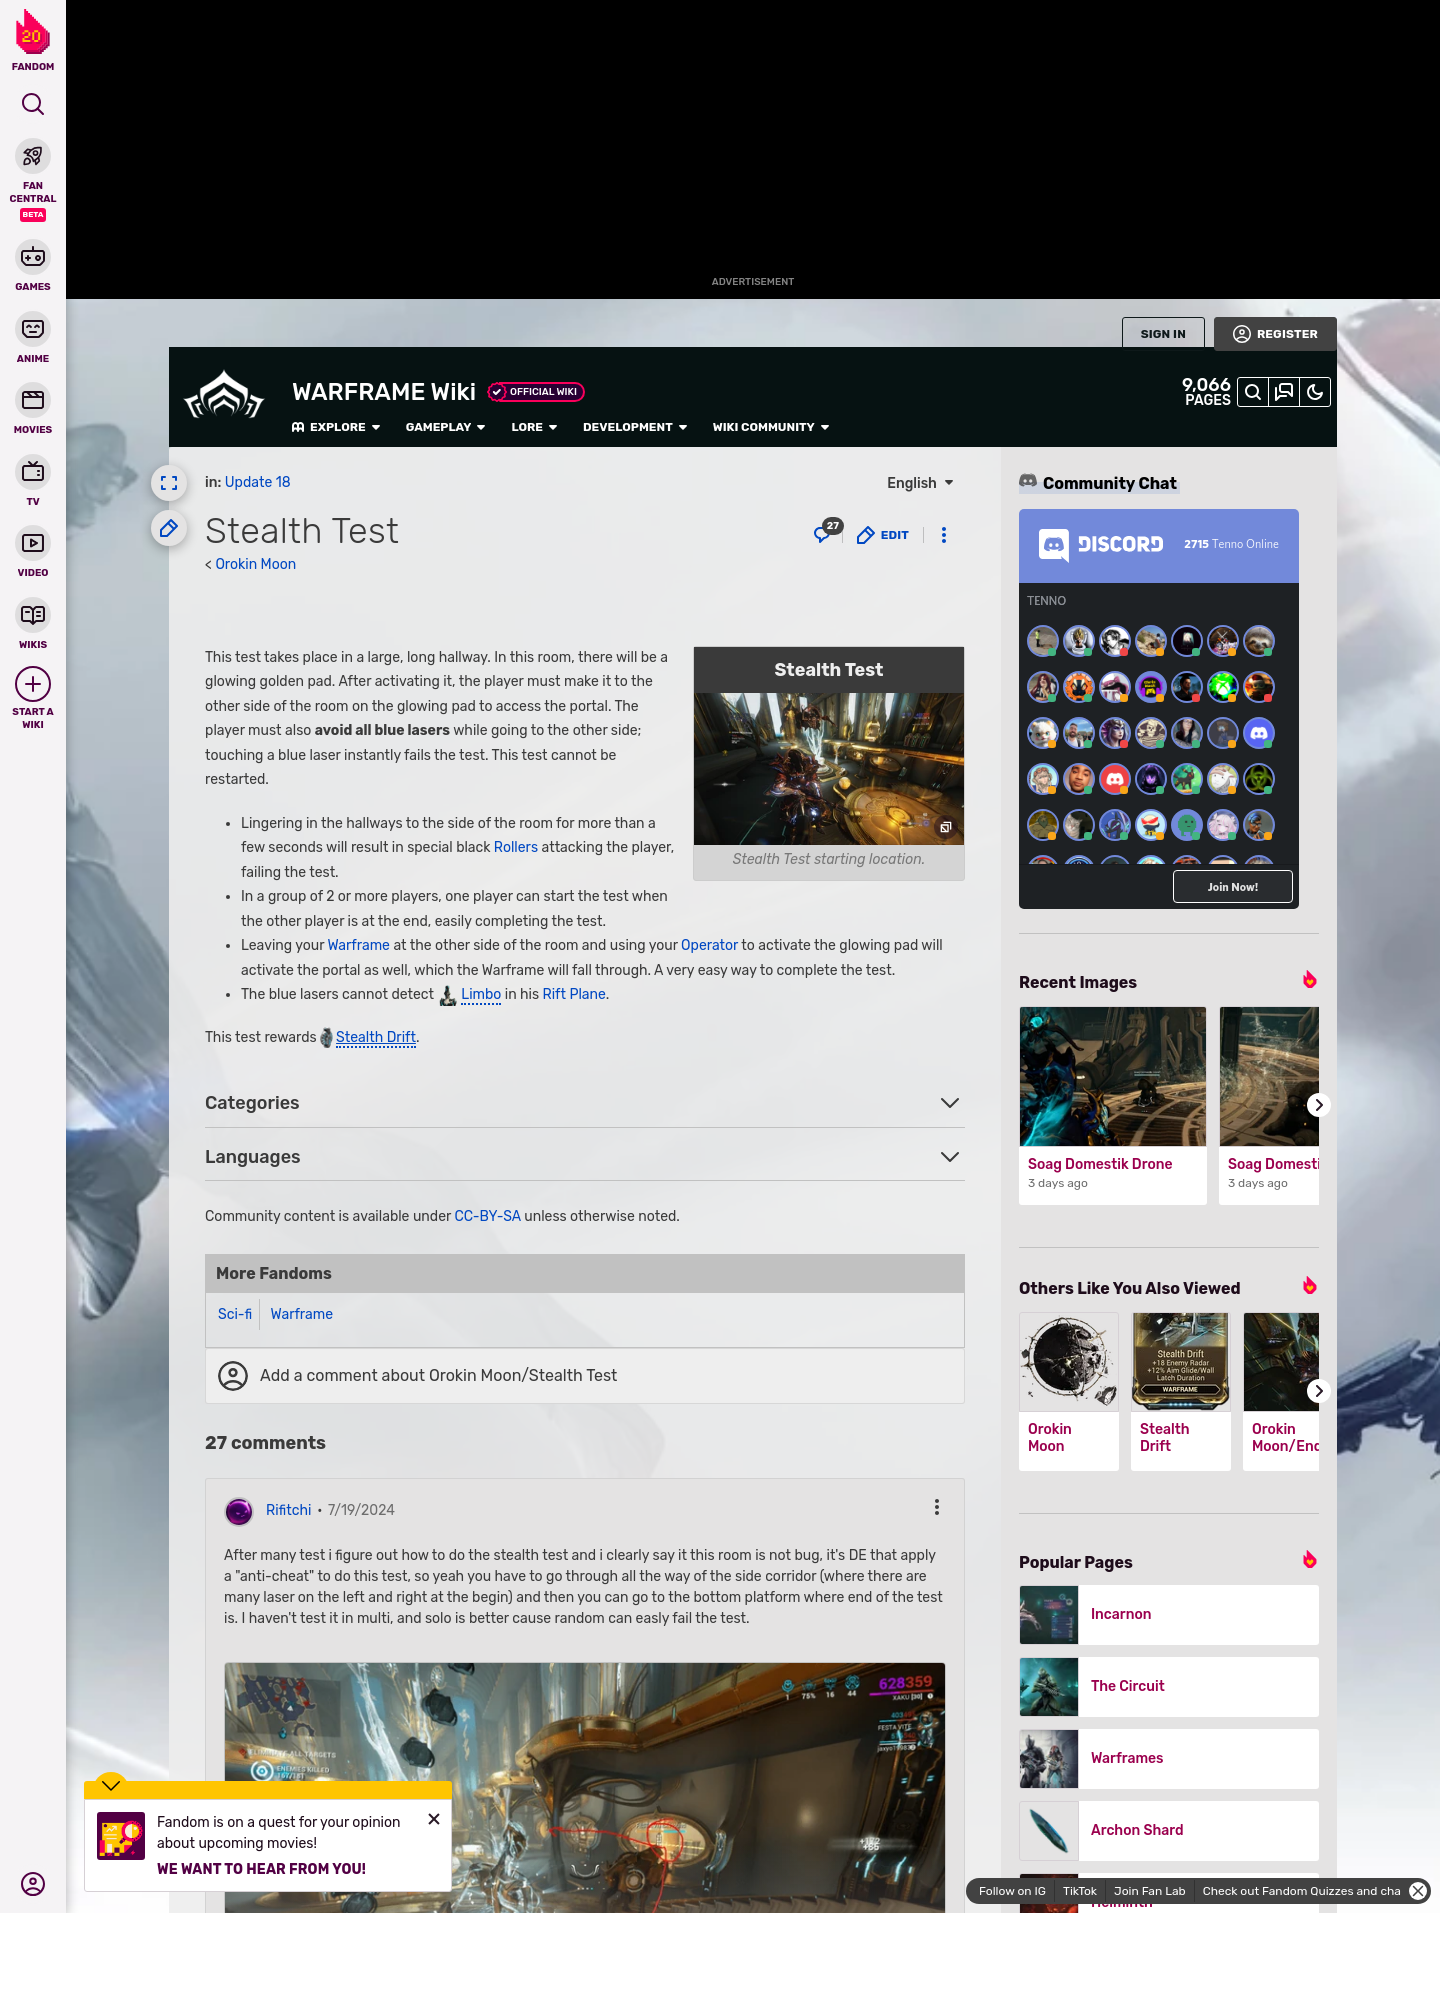The height and width of the screenshot is (2000, 1440).
Task: Click the Start a Wiki plus icon
Action: coord(33,685)
